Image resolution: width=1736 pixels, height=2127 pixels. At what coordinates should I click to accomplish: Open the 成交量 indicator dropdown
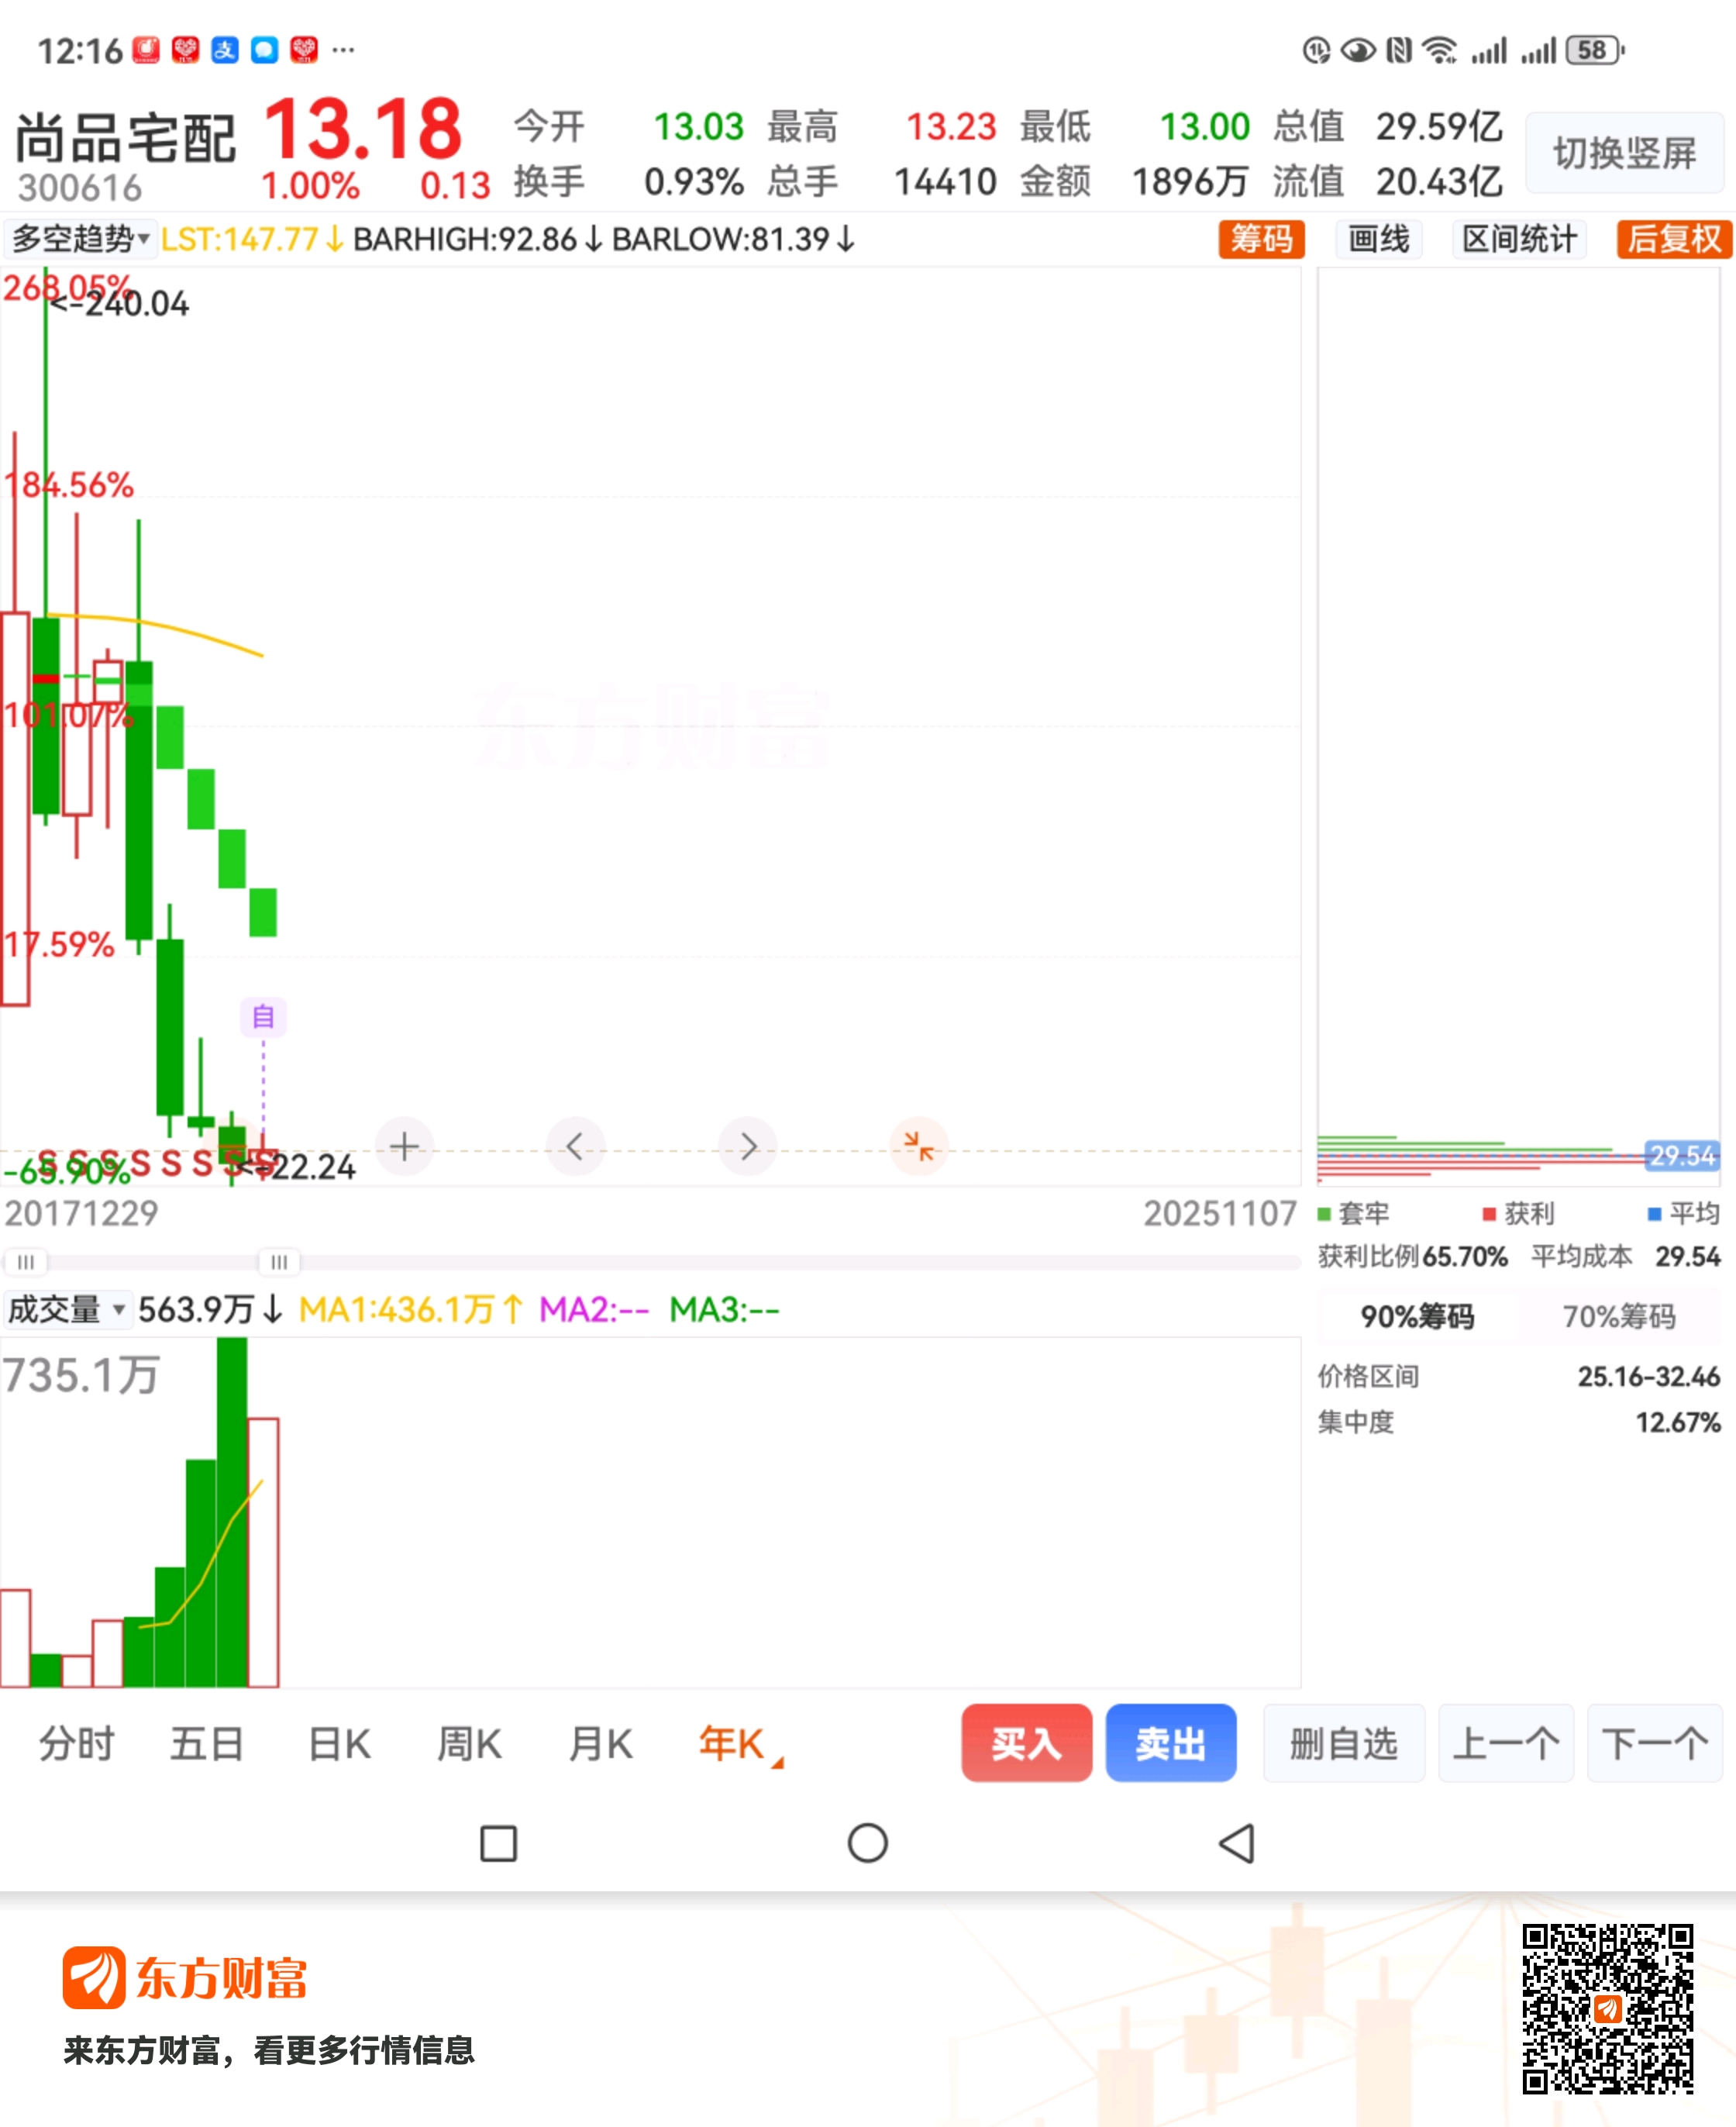pyautogui.click(x=66, y=1309)
